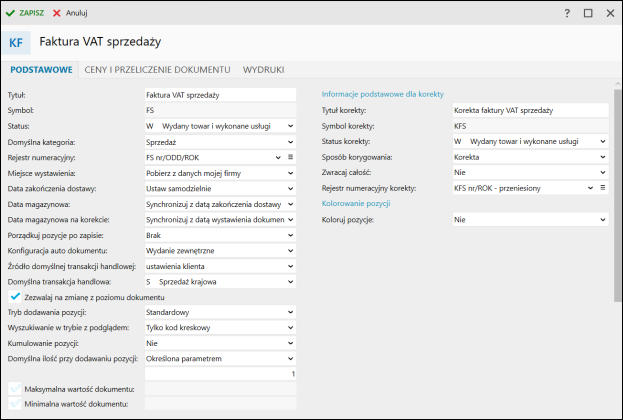Click the vertical scrollbar on the right
This screenshot has height=420, width=623.
click(617, 195)
